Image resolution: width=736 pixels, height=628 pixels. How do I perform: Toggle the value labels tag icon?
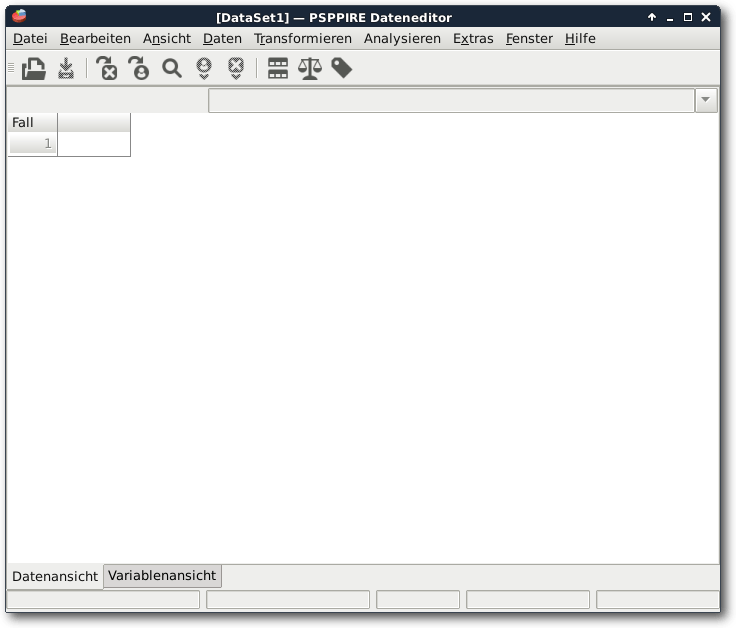point(342,69)
